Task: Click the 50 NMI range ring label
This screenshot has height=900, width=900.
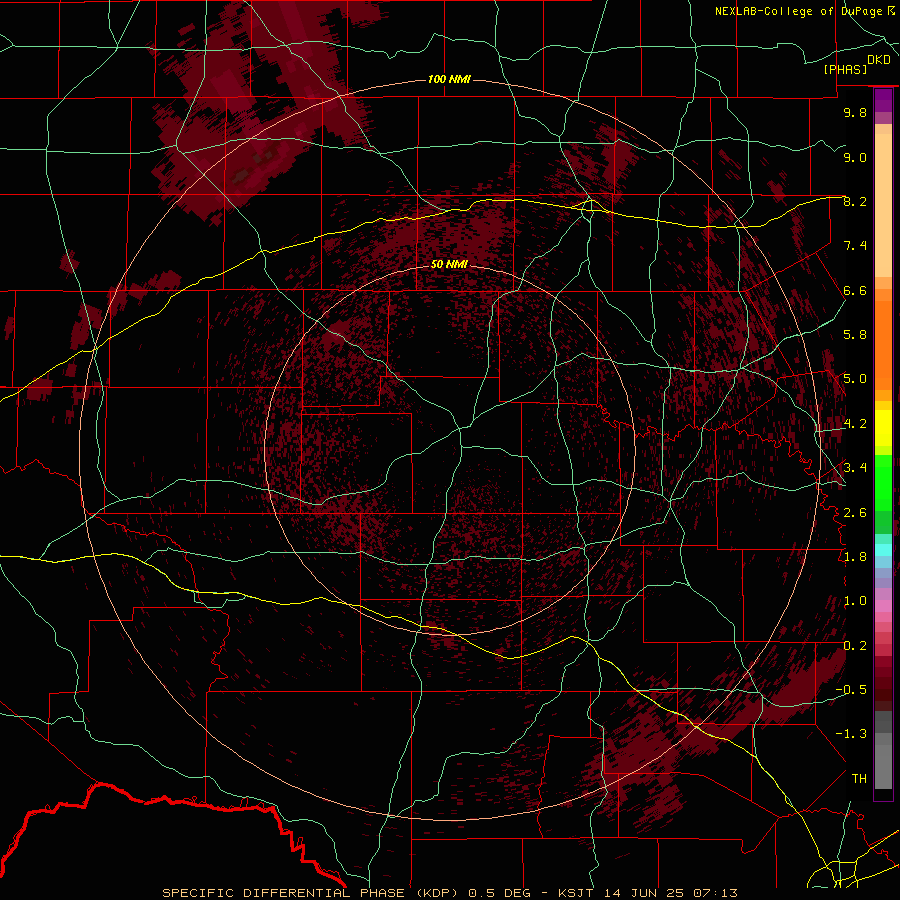Action: (x=449, y=264)
